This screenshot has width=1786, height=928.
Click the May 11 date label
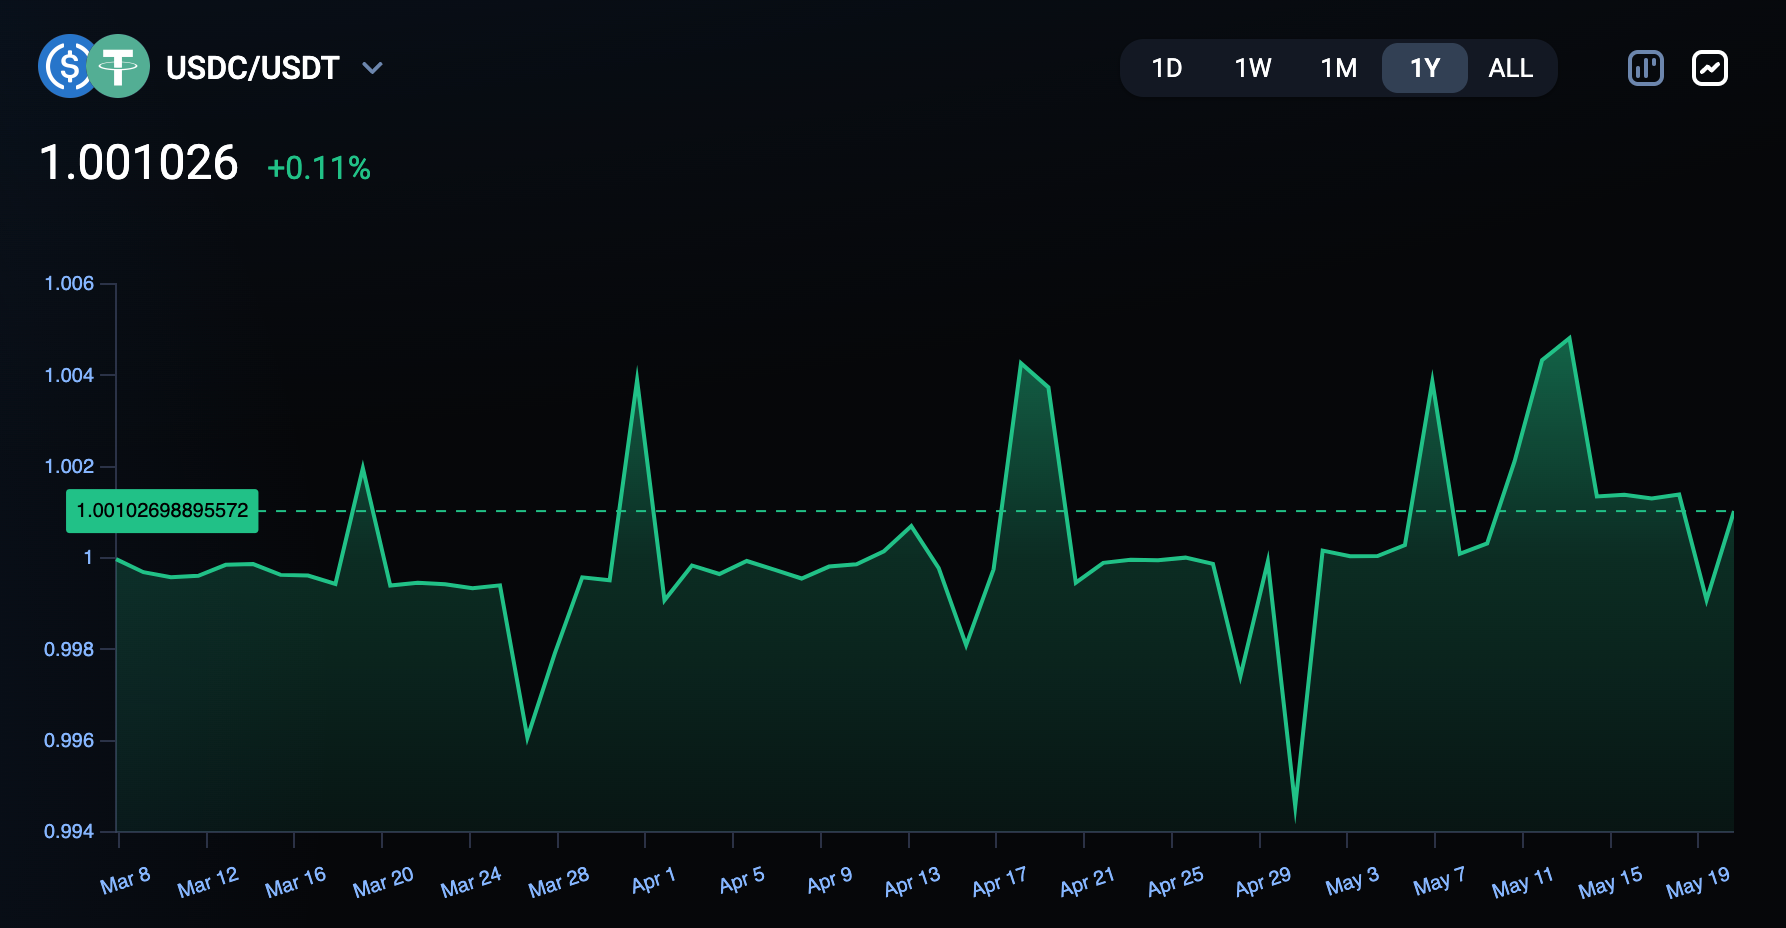tap(1522, 882)
